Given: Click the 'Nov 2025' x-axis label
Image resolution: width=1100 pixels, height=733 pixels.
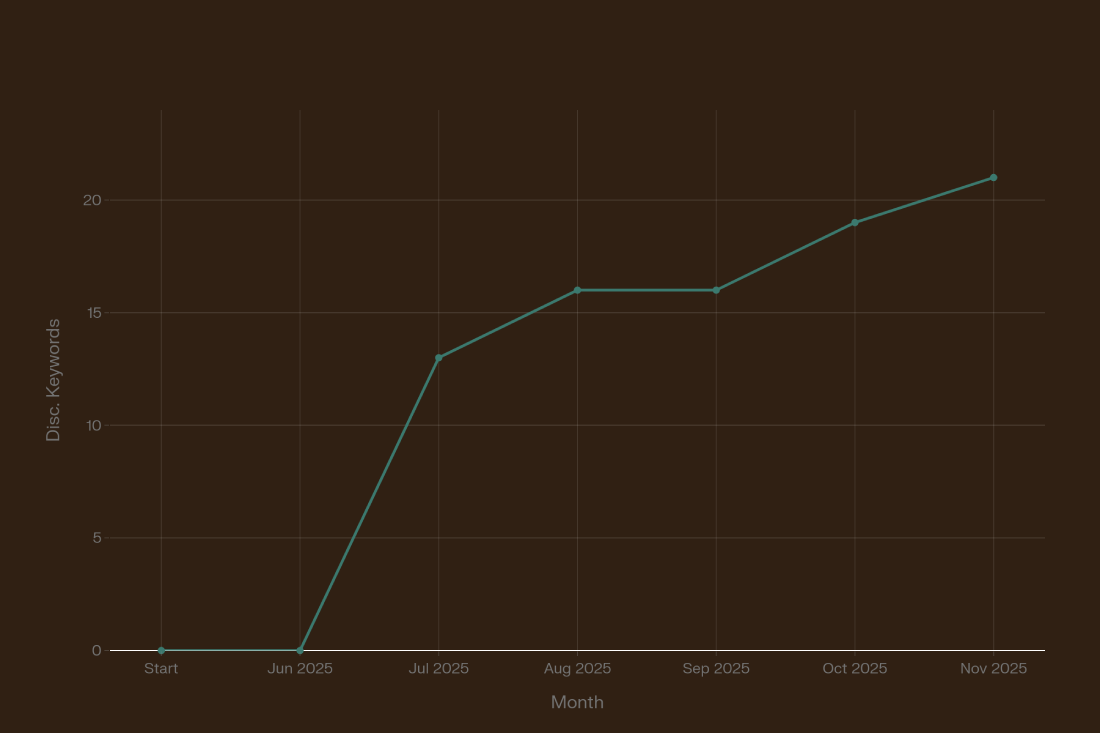Looking at the screenshot, I should tap(993, 669).
